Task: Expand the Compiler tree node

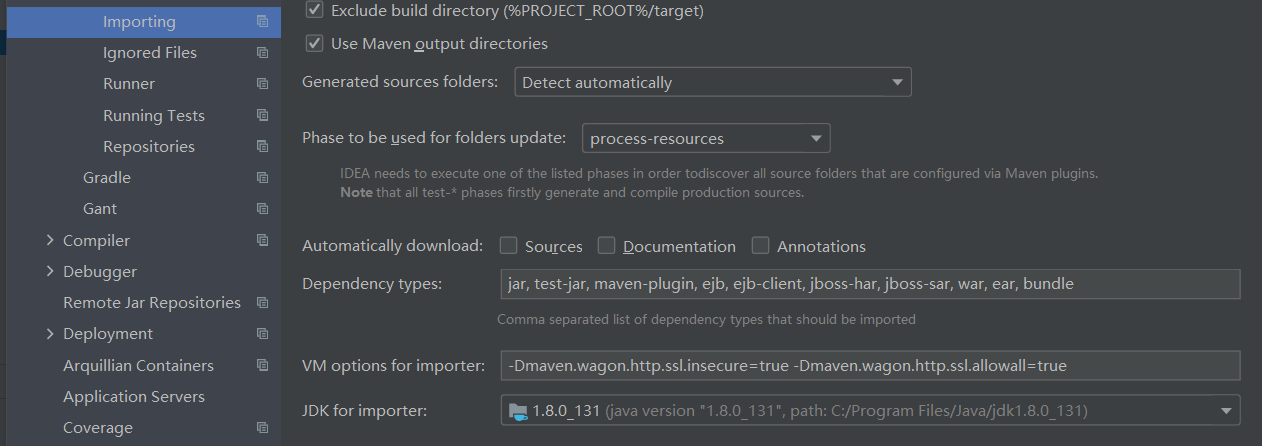Action: tap(50, 241)
